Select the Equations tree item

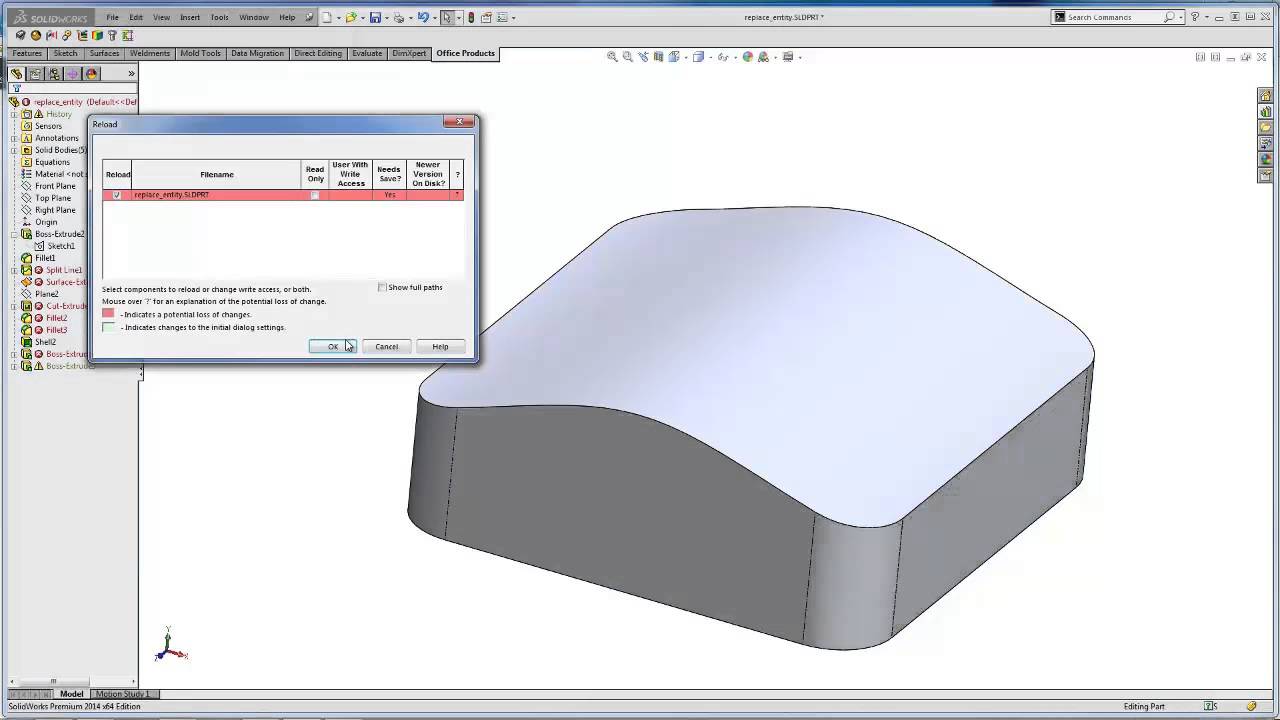[x=52, y=162]
